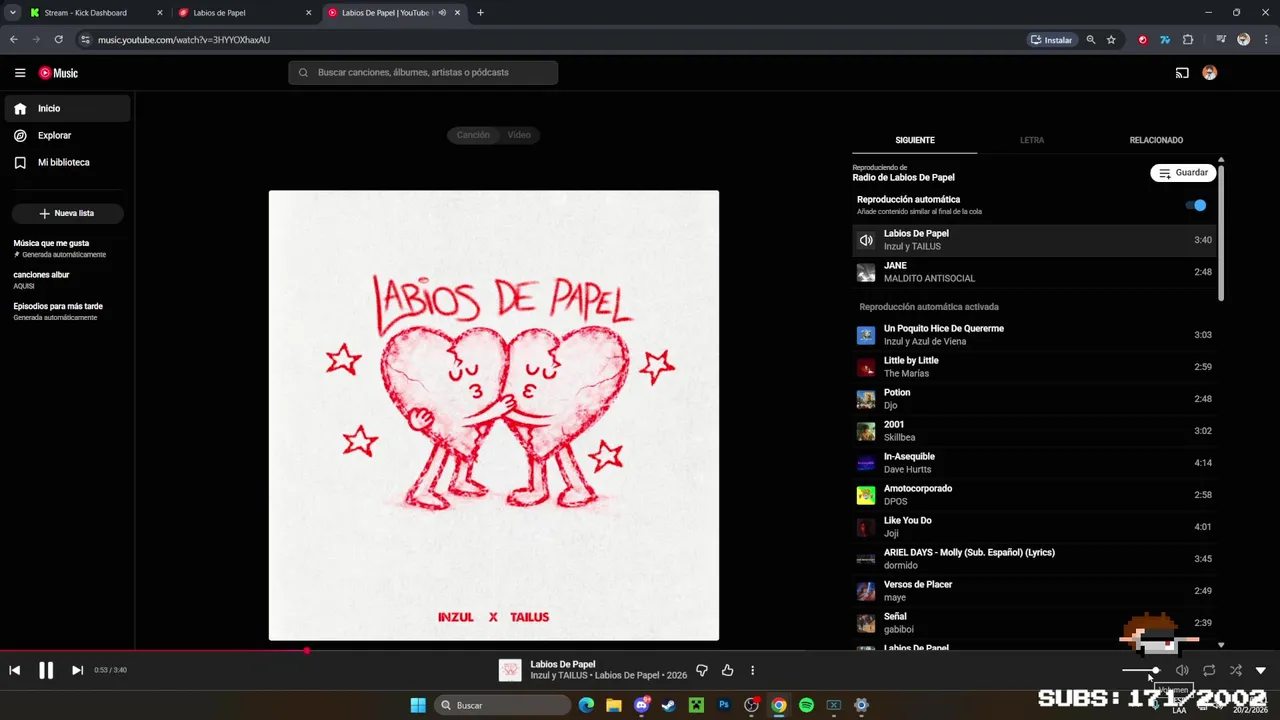
Task: Open canciones albur playlist
Action: click(x=67, y=280)
